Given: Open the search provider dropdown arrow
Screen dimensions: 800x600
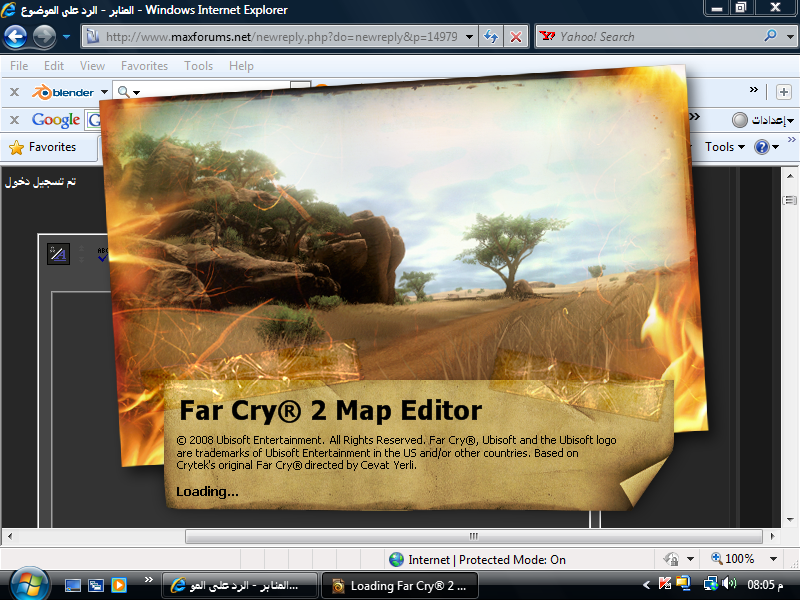Looking at the screenshot, I should pos(790,37).
